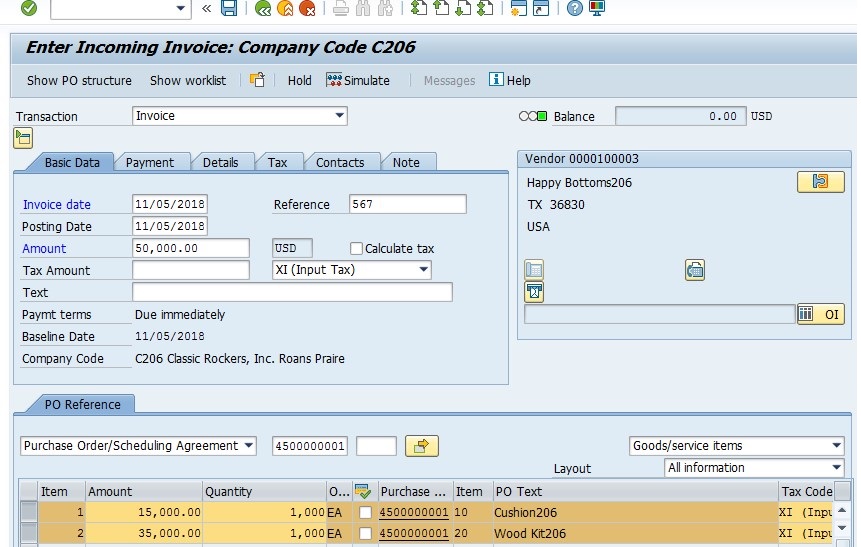Open the Details tab
This screenshot has width=861, height=547.
coord(220,162)
